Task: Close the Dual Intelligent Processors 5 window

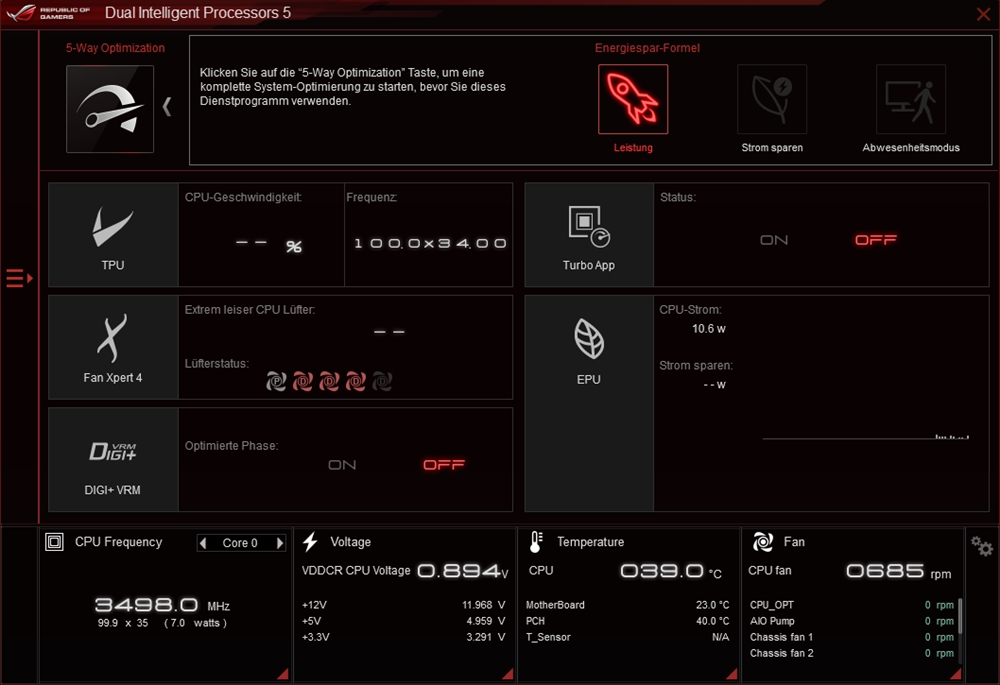Action: click(983, 14)
